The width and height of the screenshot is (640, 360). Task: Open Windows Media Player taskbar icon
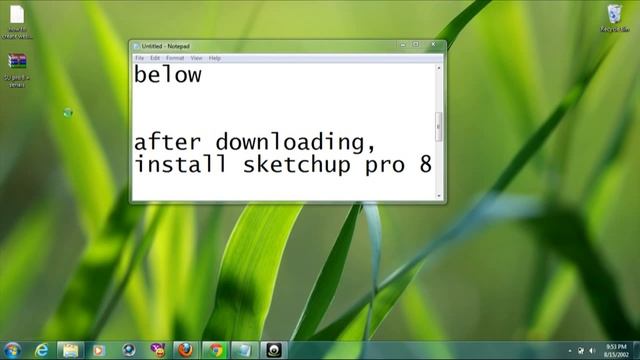[98, 350]
